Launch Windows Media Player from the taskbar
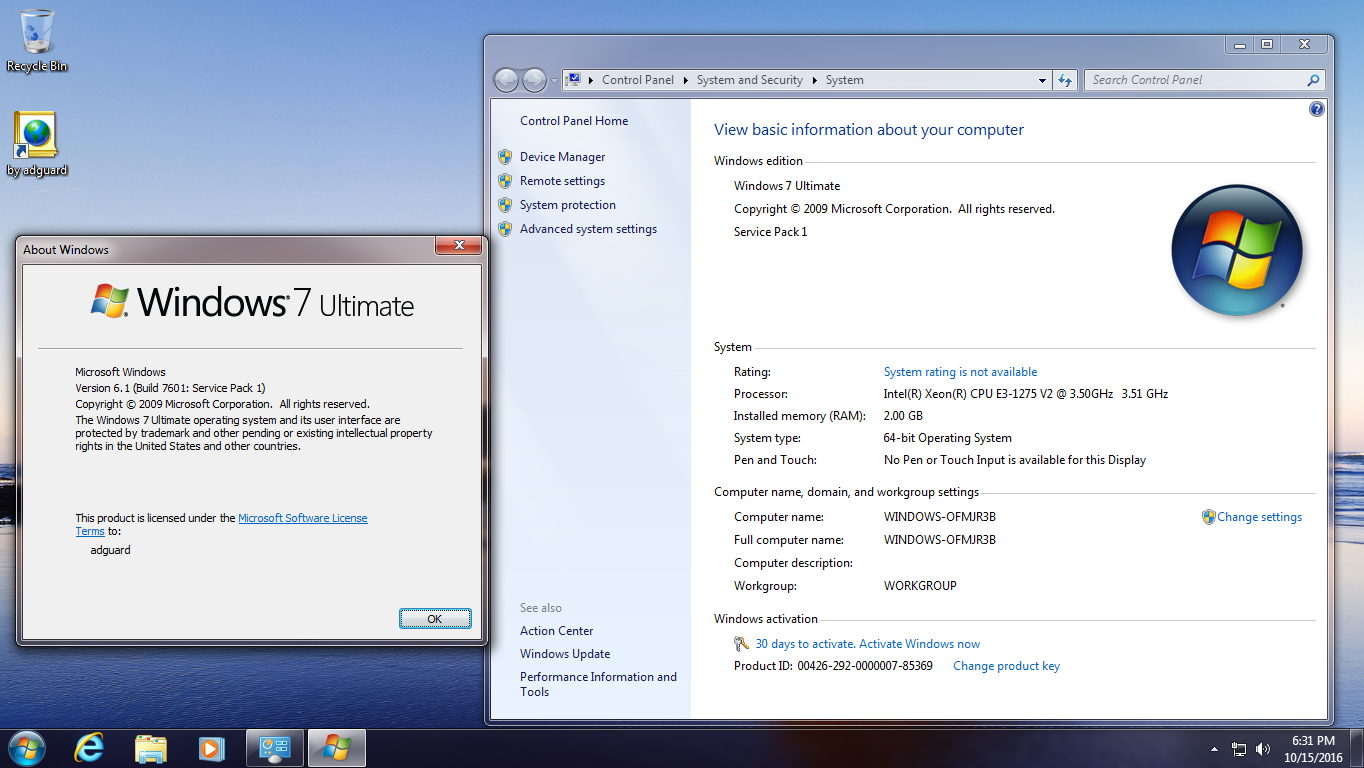Viewport: 1364px width, 768px height. pos(211,748)
